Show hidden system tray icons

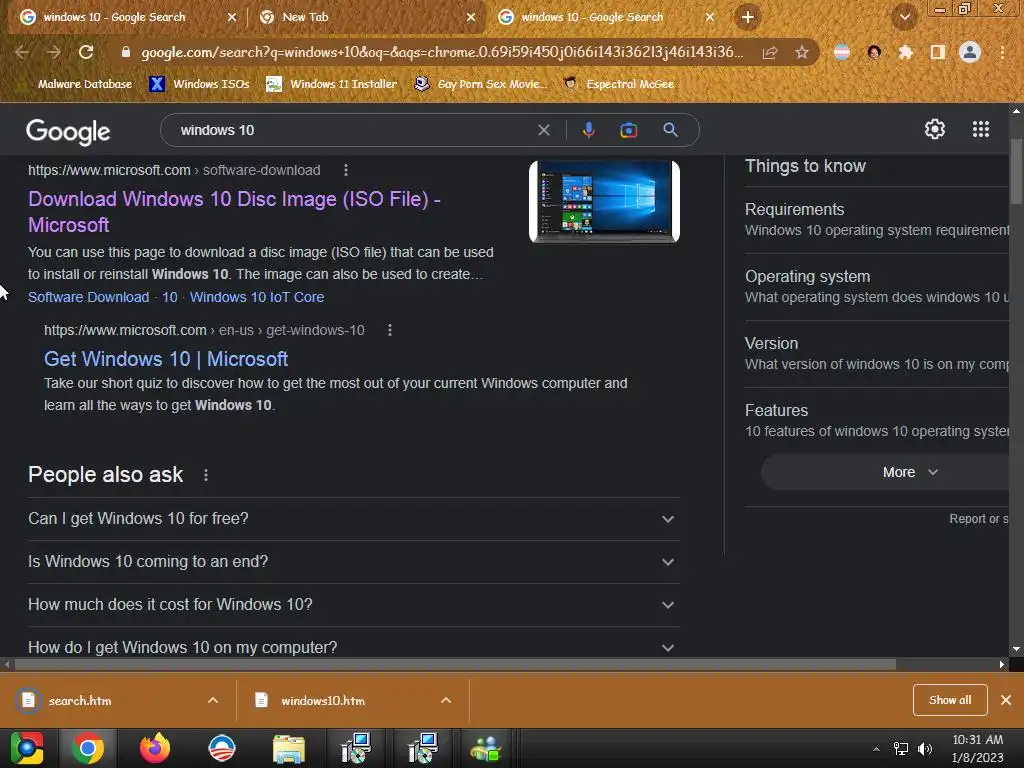(876, 749)
